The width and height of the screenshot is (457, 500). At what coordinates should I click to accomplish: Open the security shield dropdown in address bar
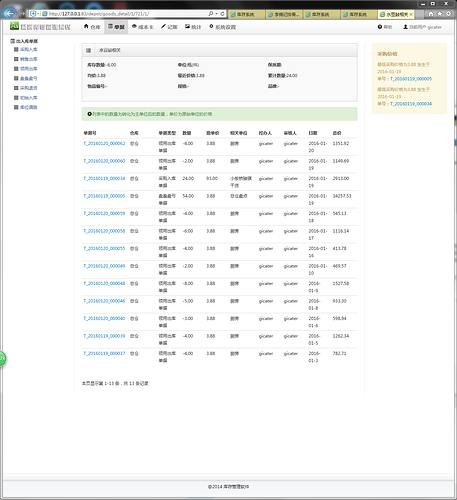pyautogui.click(x=34, y=14)
